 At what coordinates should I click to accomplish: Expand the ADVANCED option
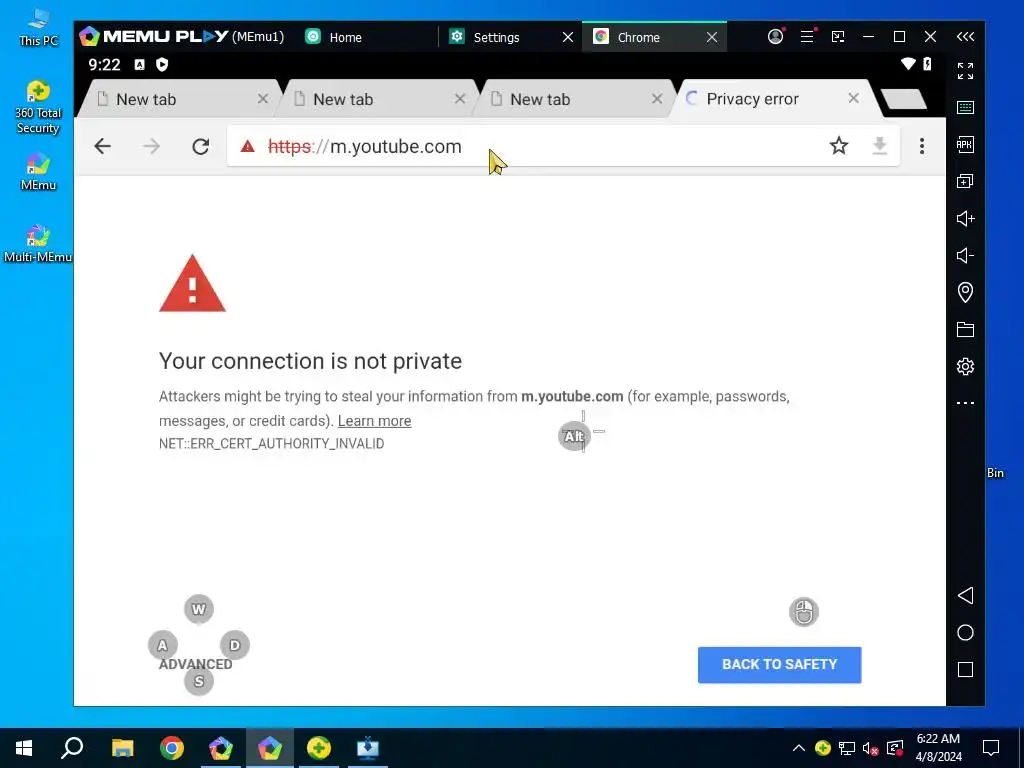click(x=195, y=664)
